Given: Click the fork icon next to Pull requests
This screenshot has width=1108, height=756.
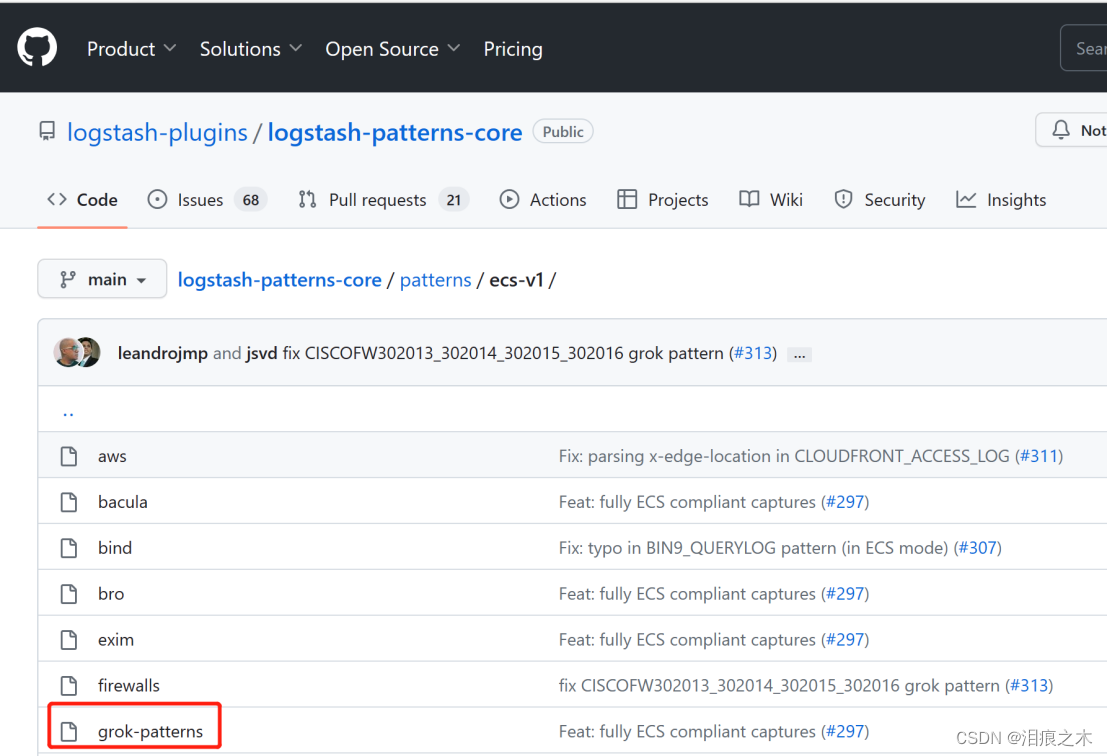Looking at the screenshot, I should pyautogui.click(x=308, y=199).
